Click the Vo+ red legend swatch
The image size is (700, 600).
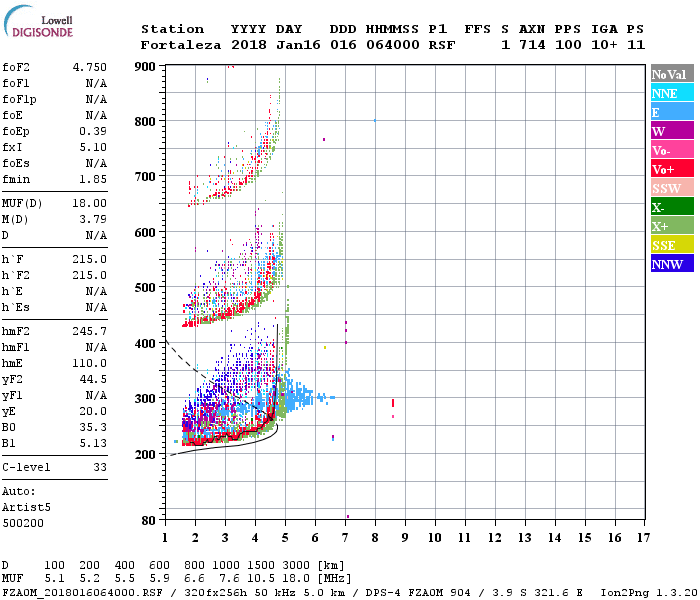tap(672, 168)
